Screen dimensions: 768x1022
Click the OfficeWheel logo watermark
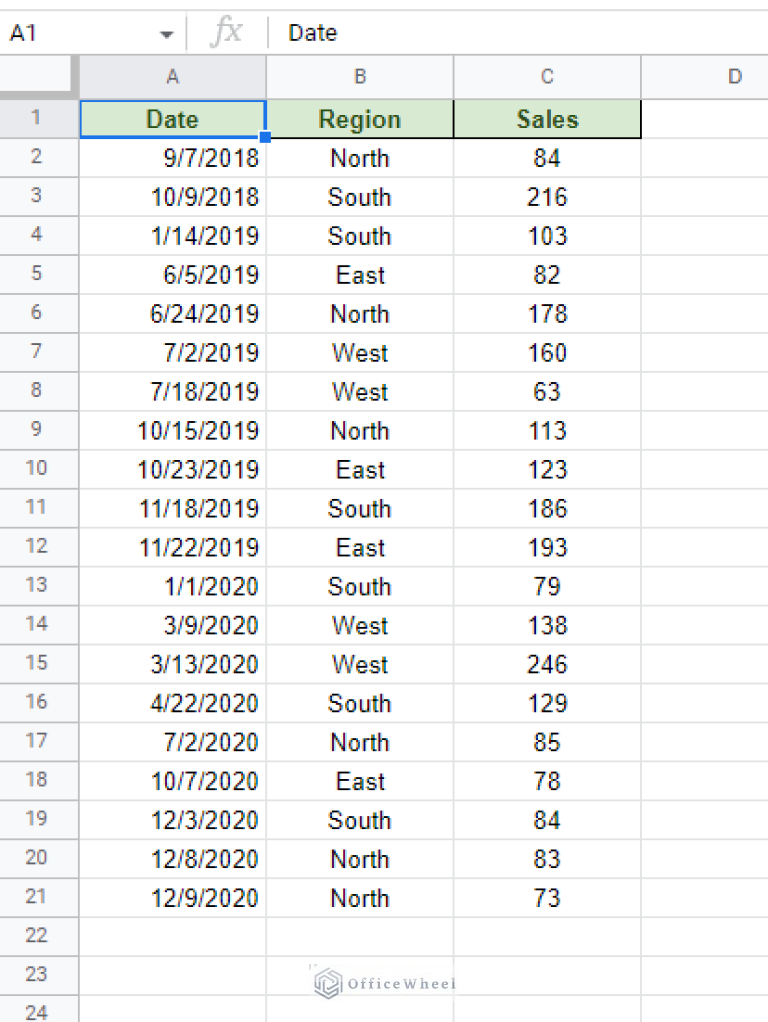(385, 983)
